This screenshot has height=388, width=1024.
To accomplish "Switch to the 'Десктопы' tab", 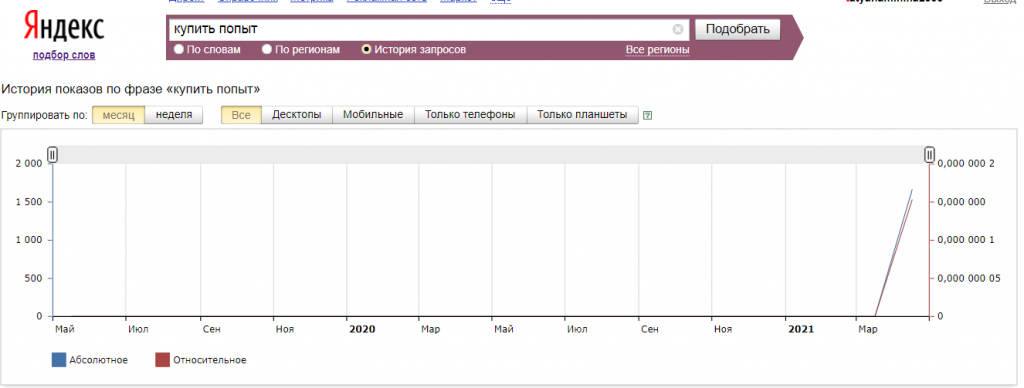I will (296, 115).
